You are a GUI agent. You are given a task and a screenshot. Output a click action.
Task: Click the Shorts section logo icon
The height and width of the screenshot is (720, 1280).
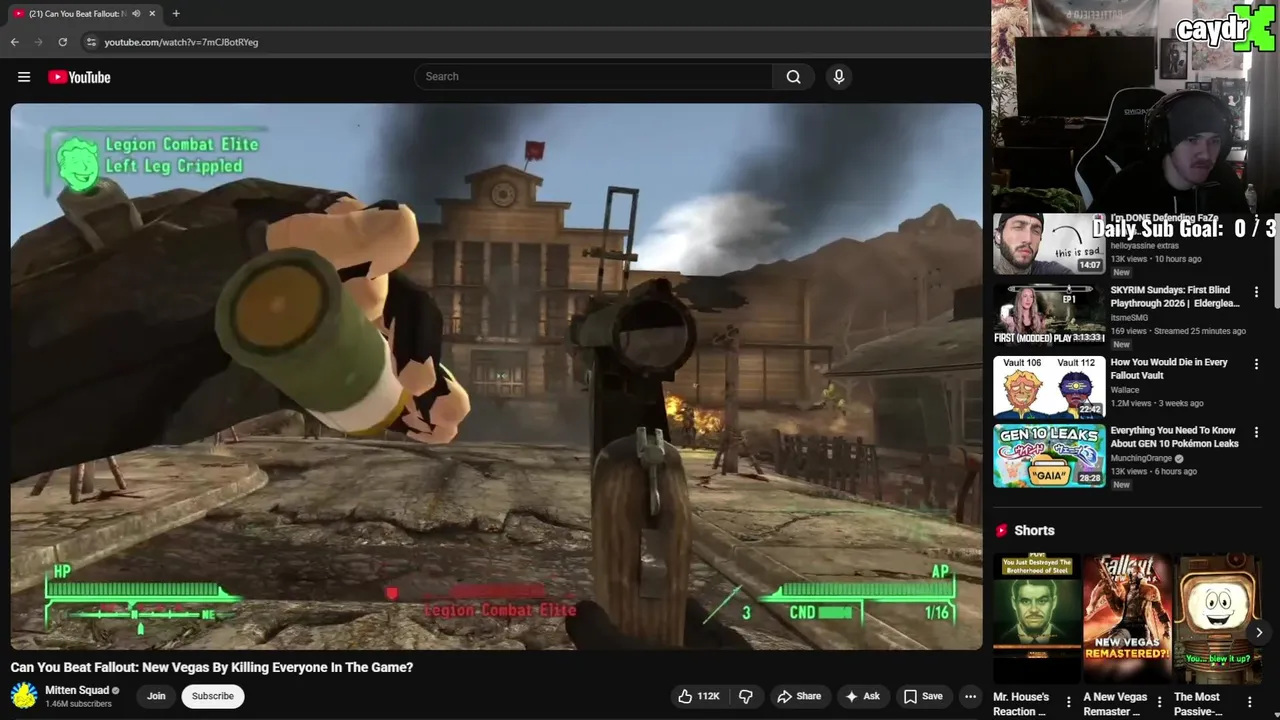1001,531
